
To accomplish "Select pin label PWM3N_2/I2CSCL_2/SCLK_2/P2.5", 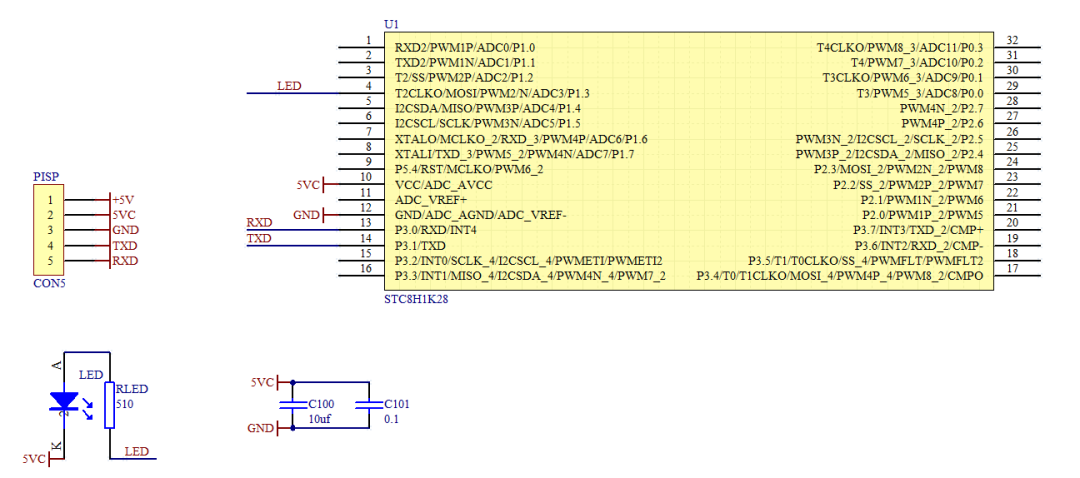I will 890,138.
